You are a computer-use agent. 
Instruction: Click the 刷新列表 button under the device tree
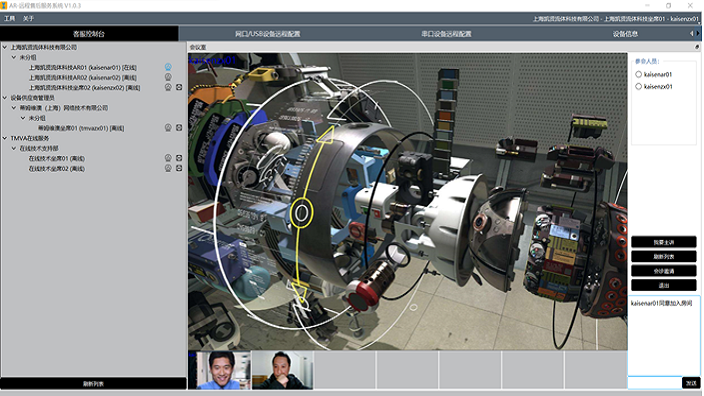pyautogui.click(x=93, y=383)
